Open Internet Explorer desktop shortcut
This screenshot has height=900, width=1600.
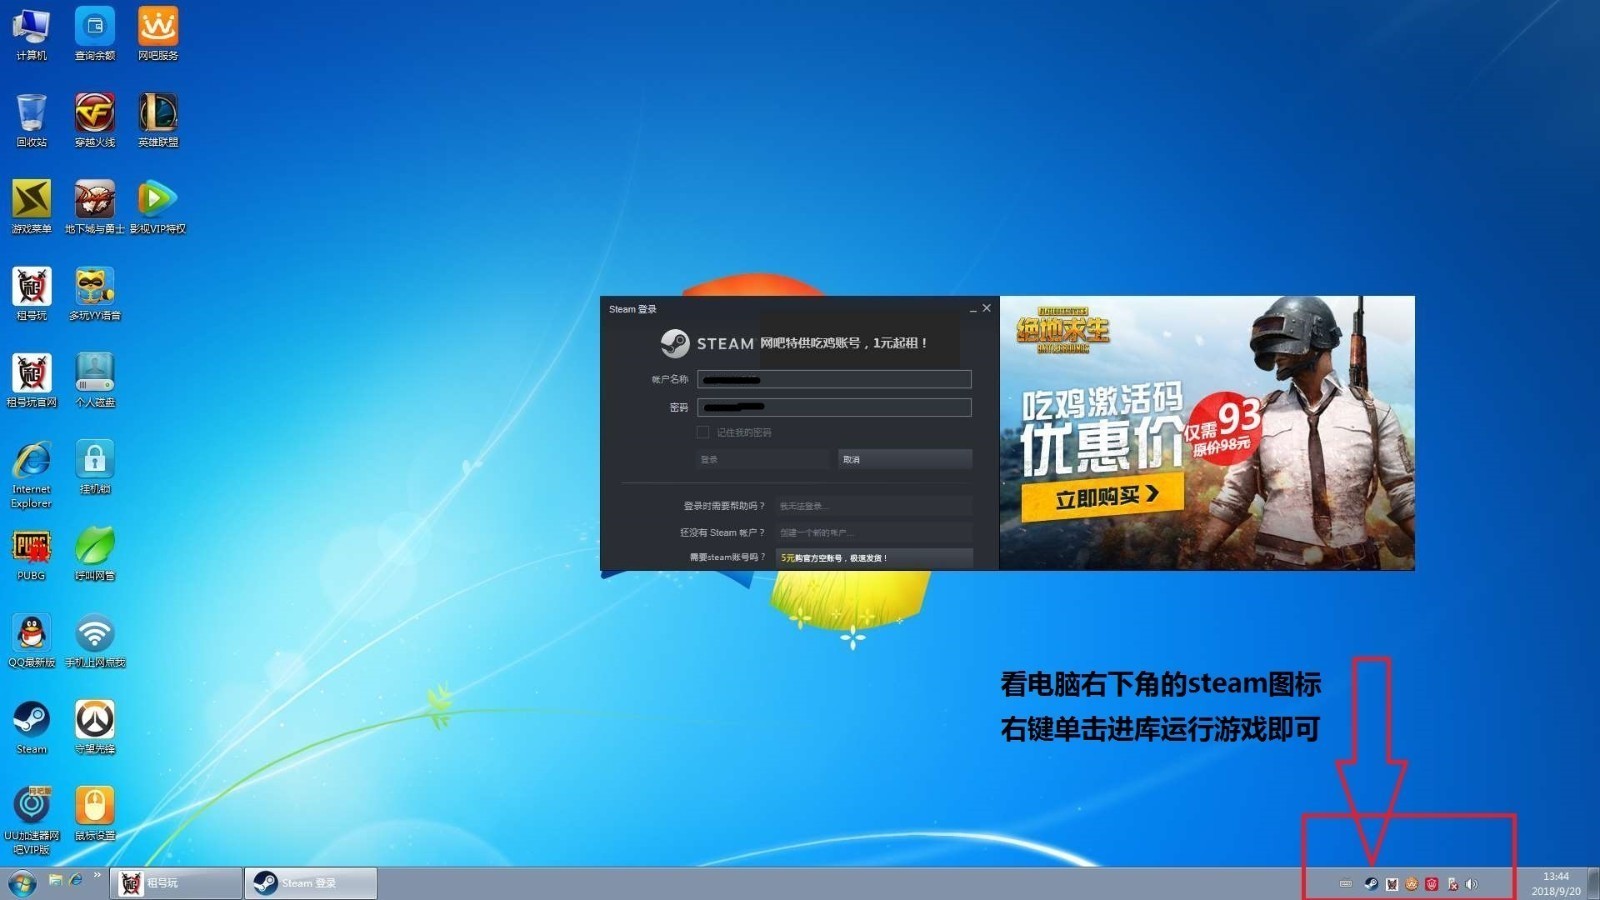coord(31,474)
